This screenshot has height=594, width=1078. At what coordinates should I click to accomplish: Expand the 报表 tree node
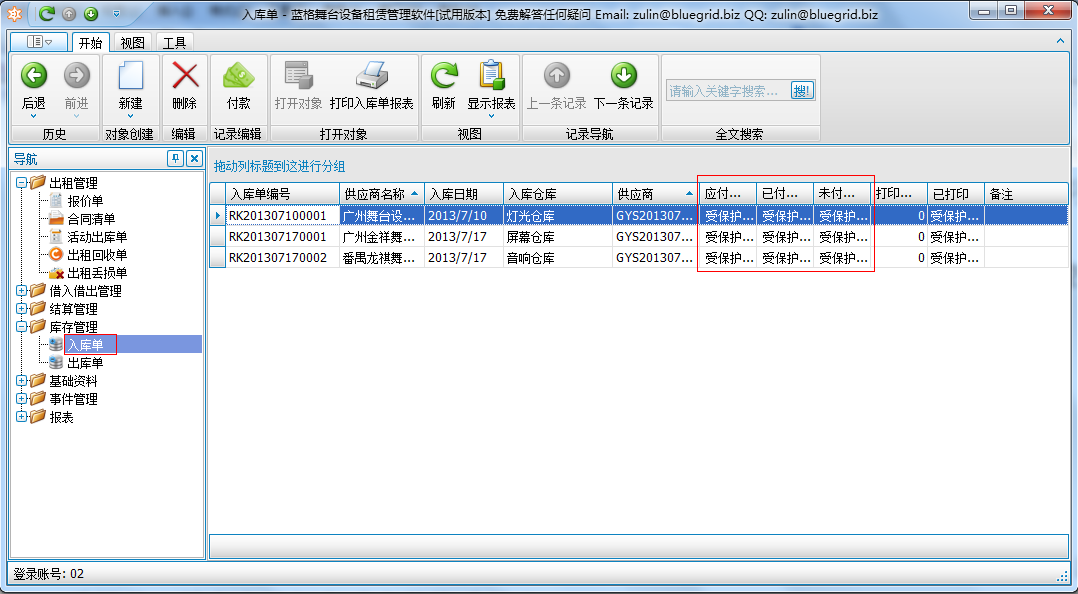point(21,415)
